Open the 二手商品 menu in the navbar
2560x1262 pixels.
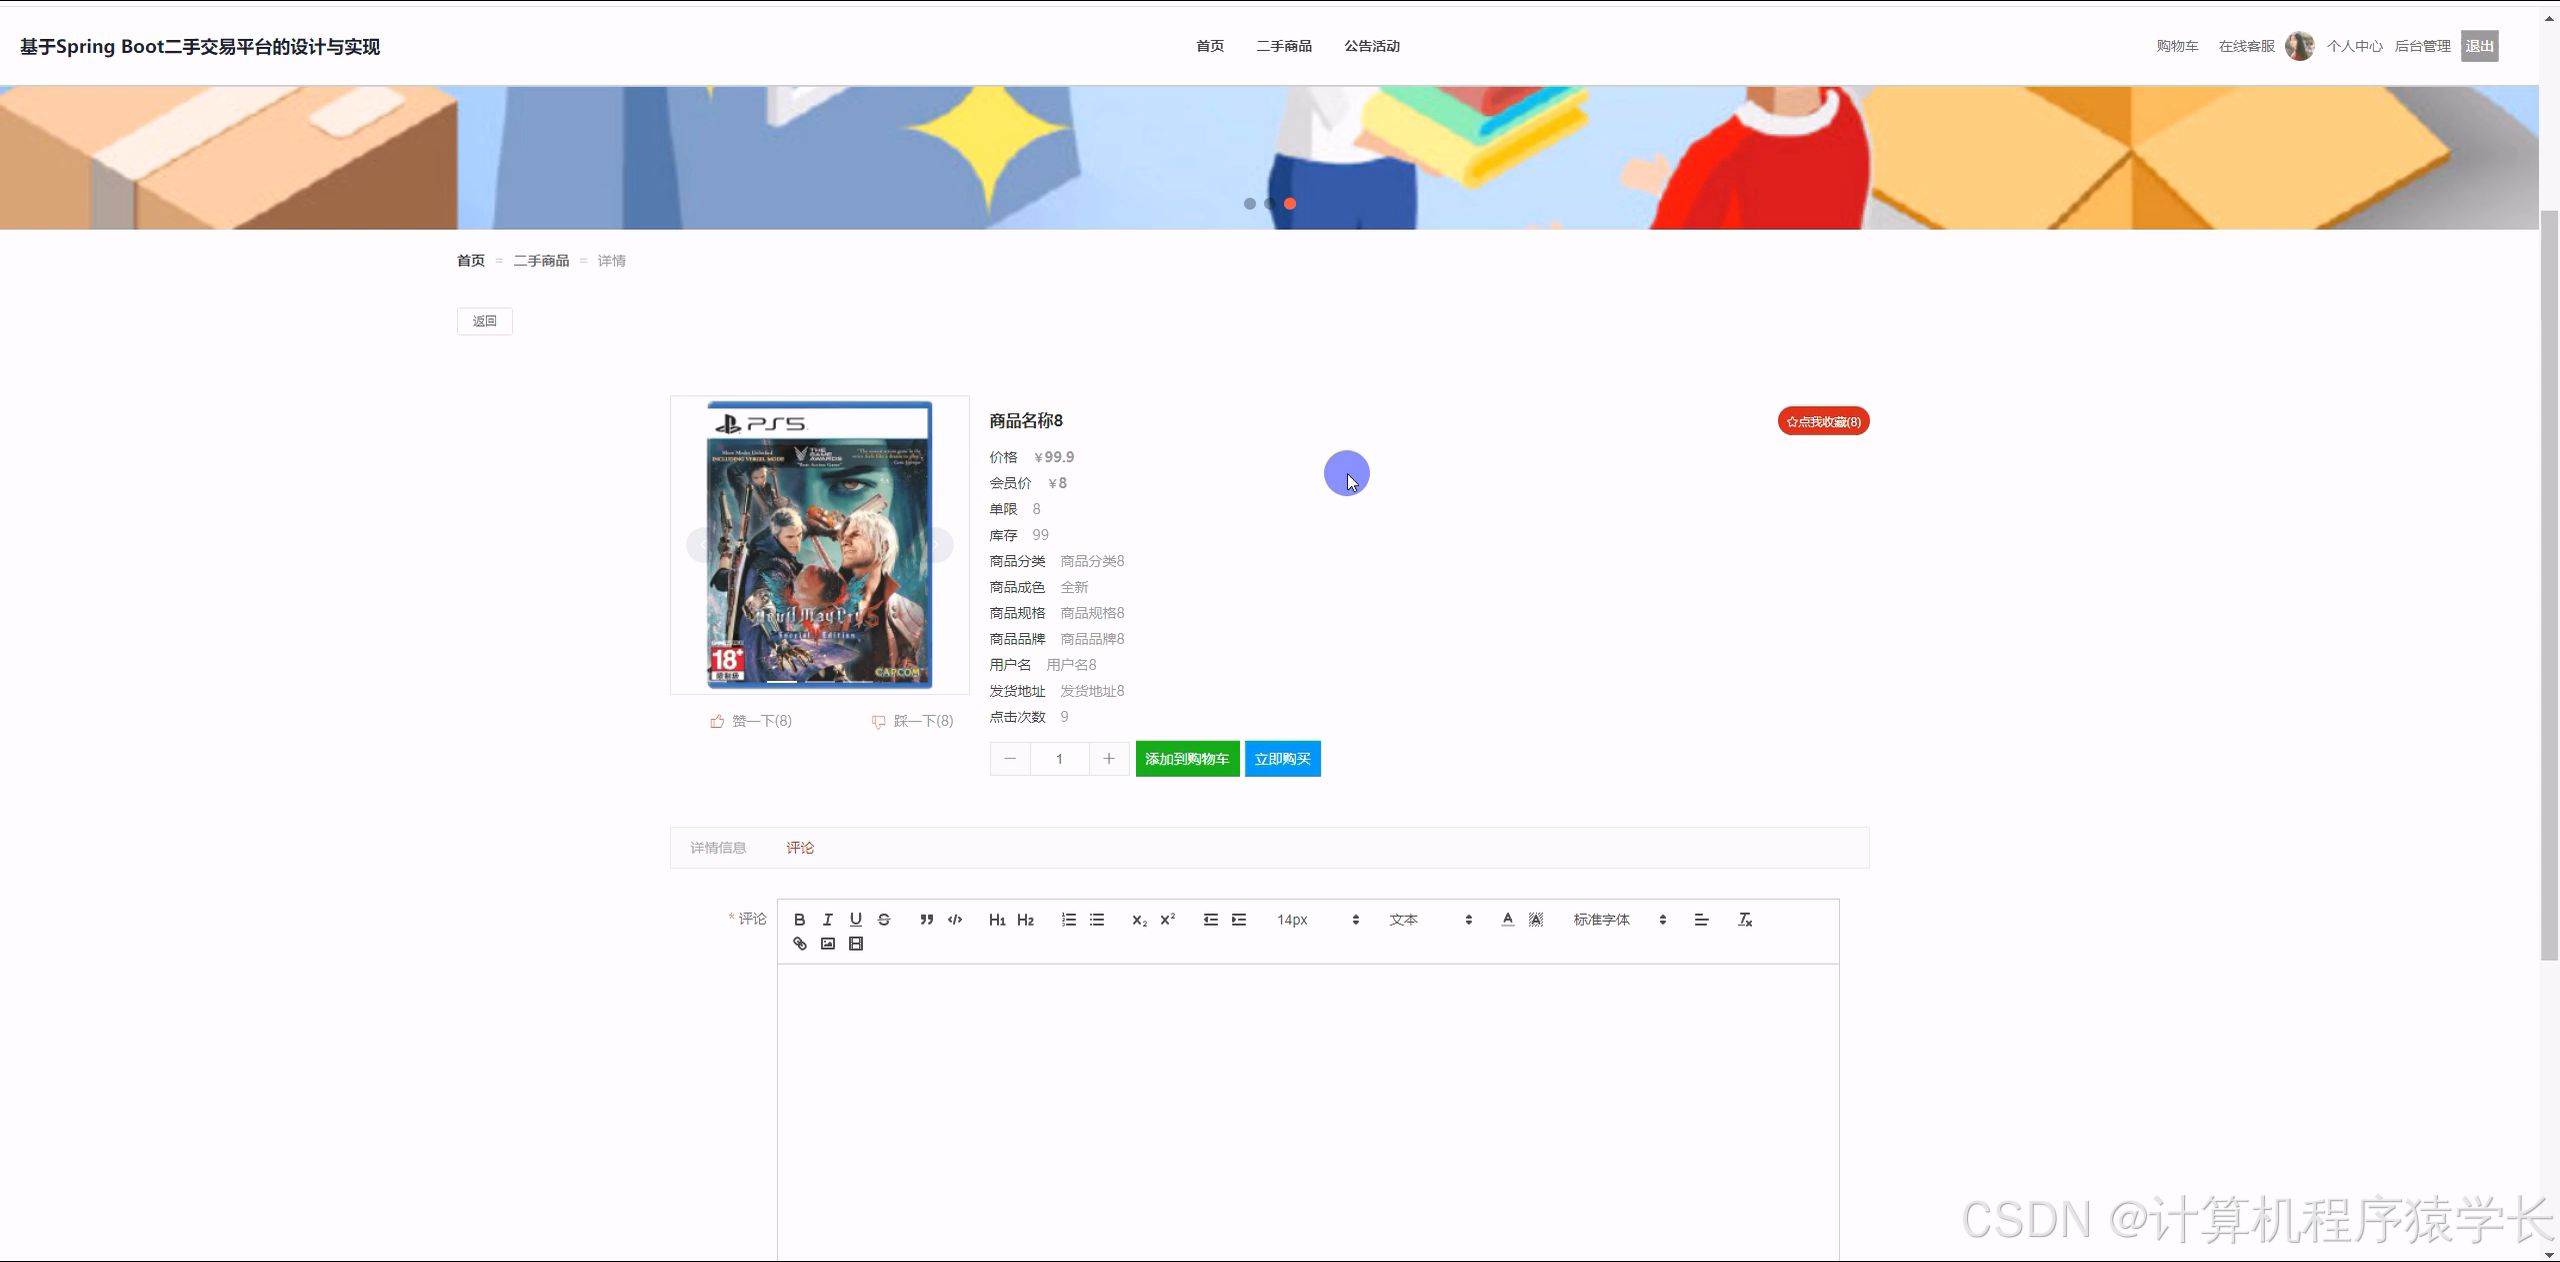click(x=1283, y=45)
